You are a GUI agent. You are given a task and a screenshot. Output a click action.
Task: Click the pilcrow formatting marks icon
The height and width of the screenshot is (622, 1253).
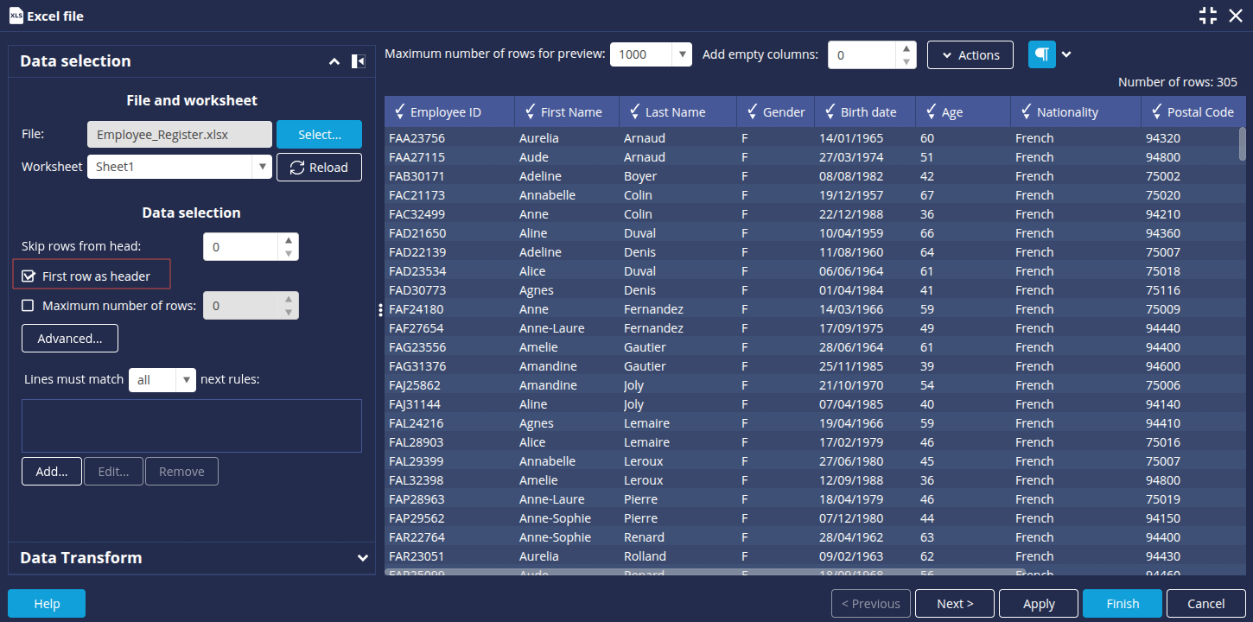tap(1041, 55)
